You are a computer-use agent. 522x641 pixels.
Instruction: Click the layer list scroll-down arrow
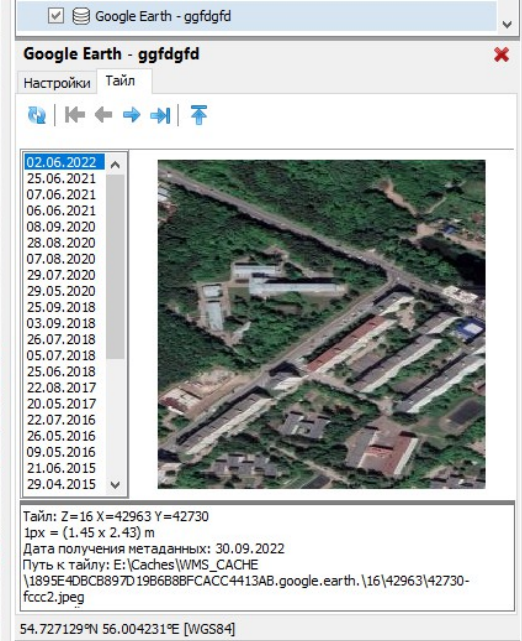pyautogui.click(x=507, y=25)
